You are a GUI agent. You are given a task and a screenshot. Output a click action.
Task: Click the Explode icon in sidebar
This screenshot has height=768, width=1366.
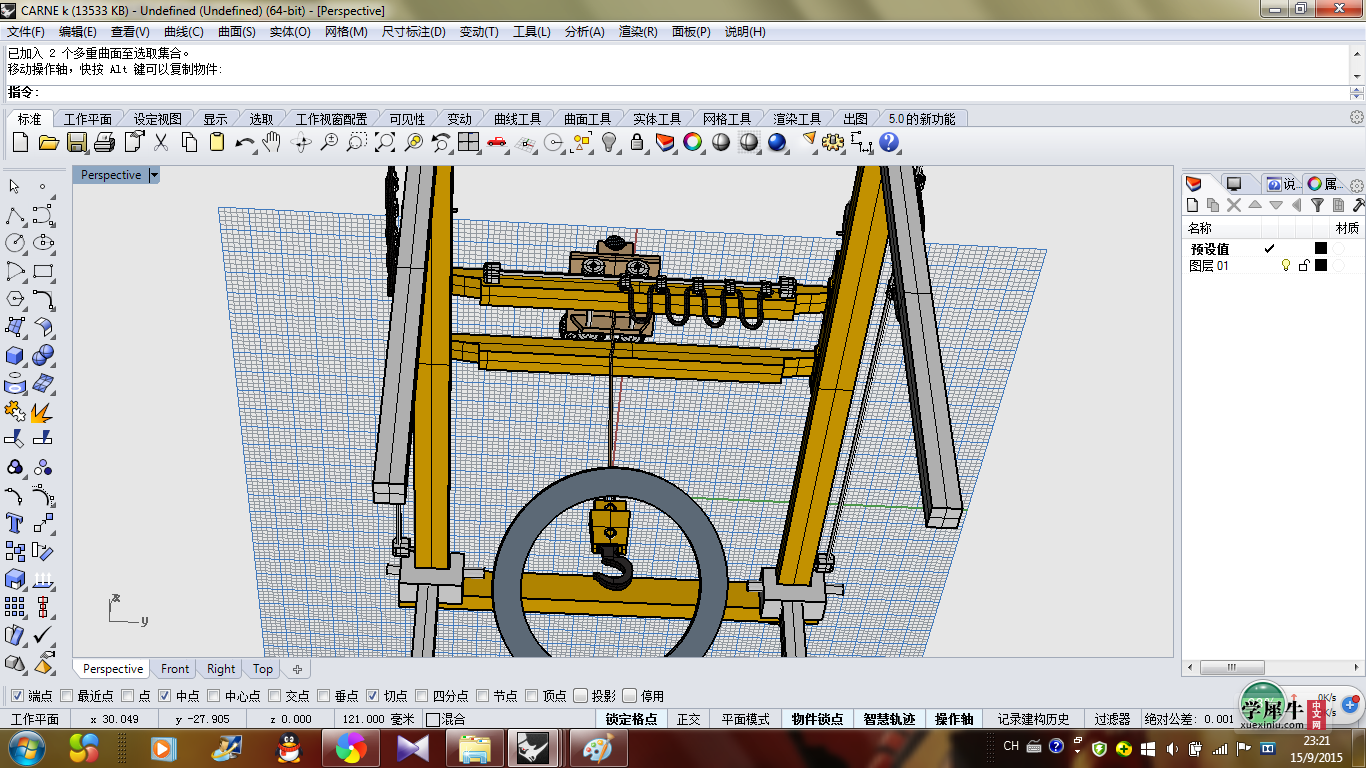point(43,412)
